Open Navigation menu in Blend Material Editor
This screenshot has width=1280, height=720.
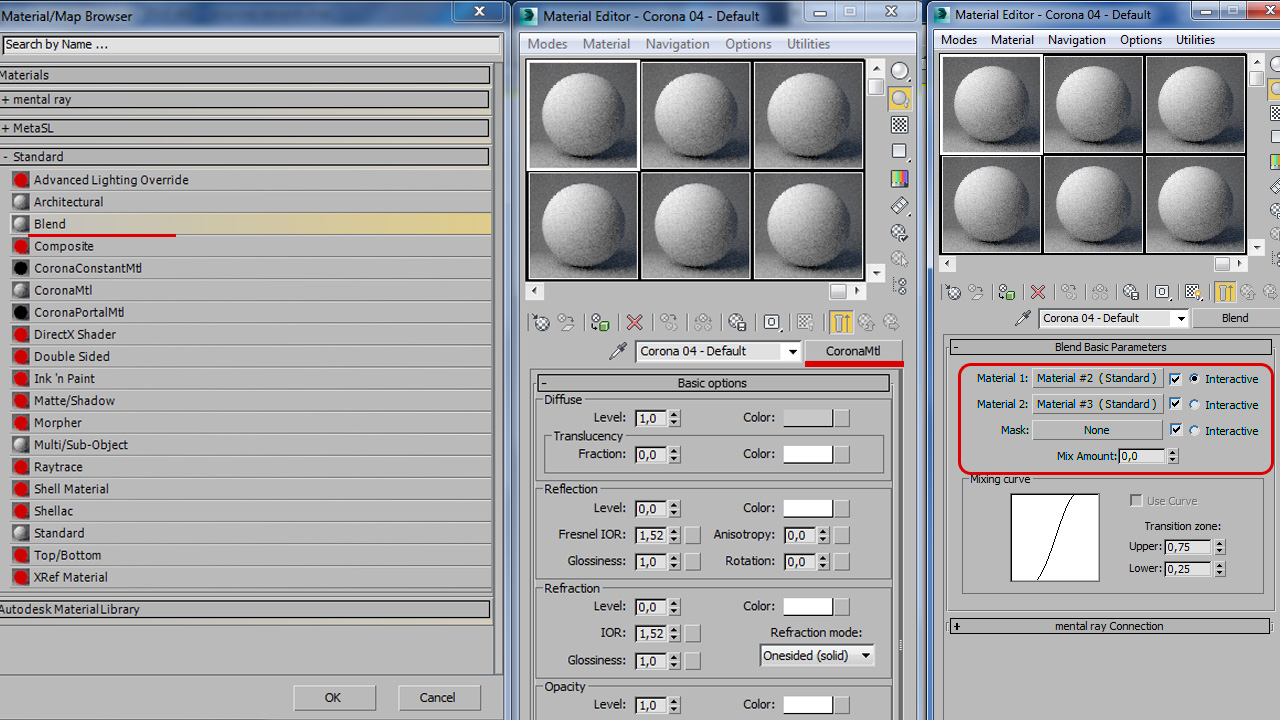(x=1076, y=40)
